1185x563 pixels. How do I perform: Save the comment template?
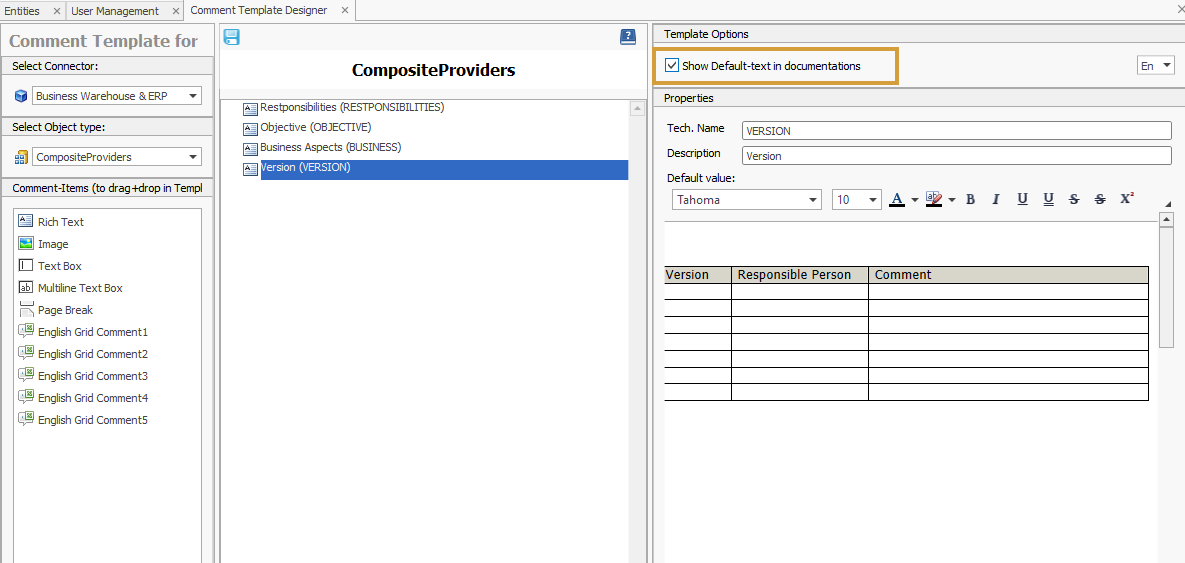231,37
